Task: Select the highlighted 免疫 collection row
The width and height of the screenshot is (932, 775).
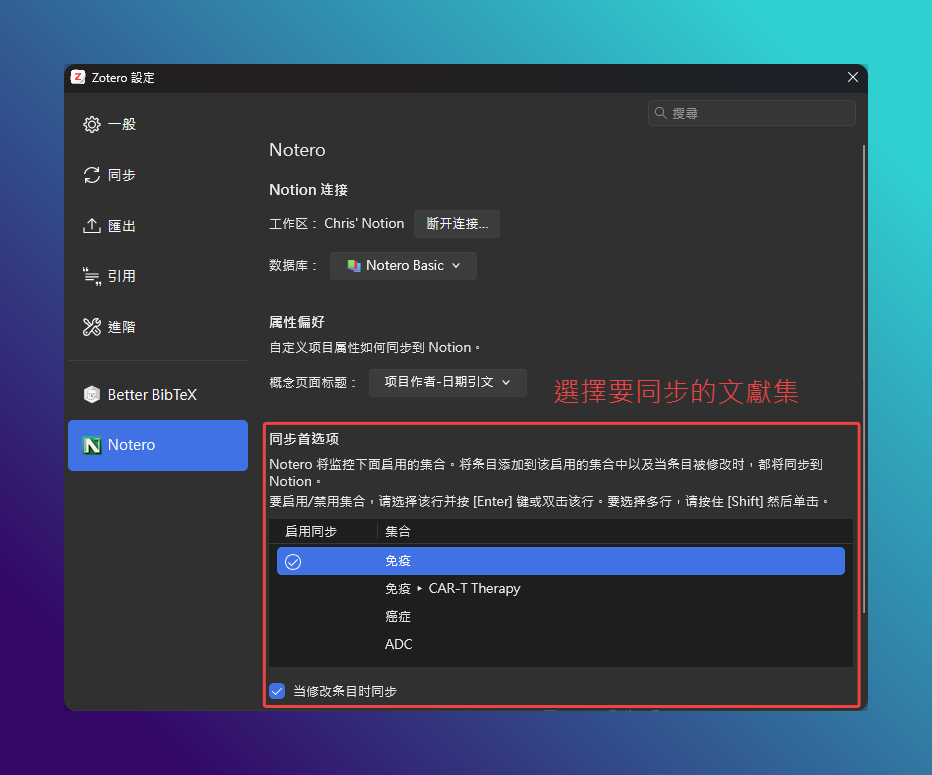Action: (x=561, y=561)
